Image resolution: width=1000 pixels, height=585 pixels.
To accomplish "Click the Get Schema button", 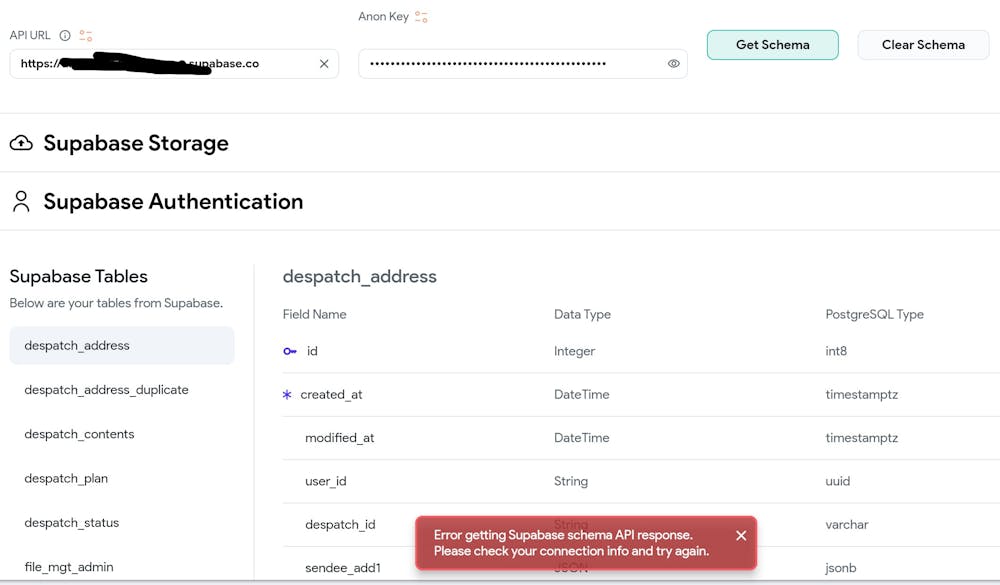I will pyautogui.click(x=772, y=45).
